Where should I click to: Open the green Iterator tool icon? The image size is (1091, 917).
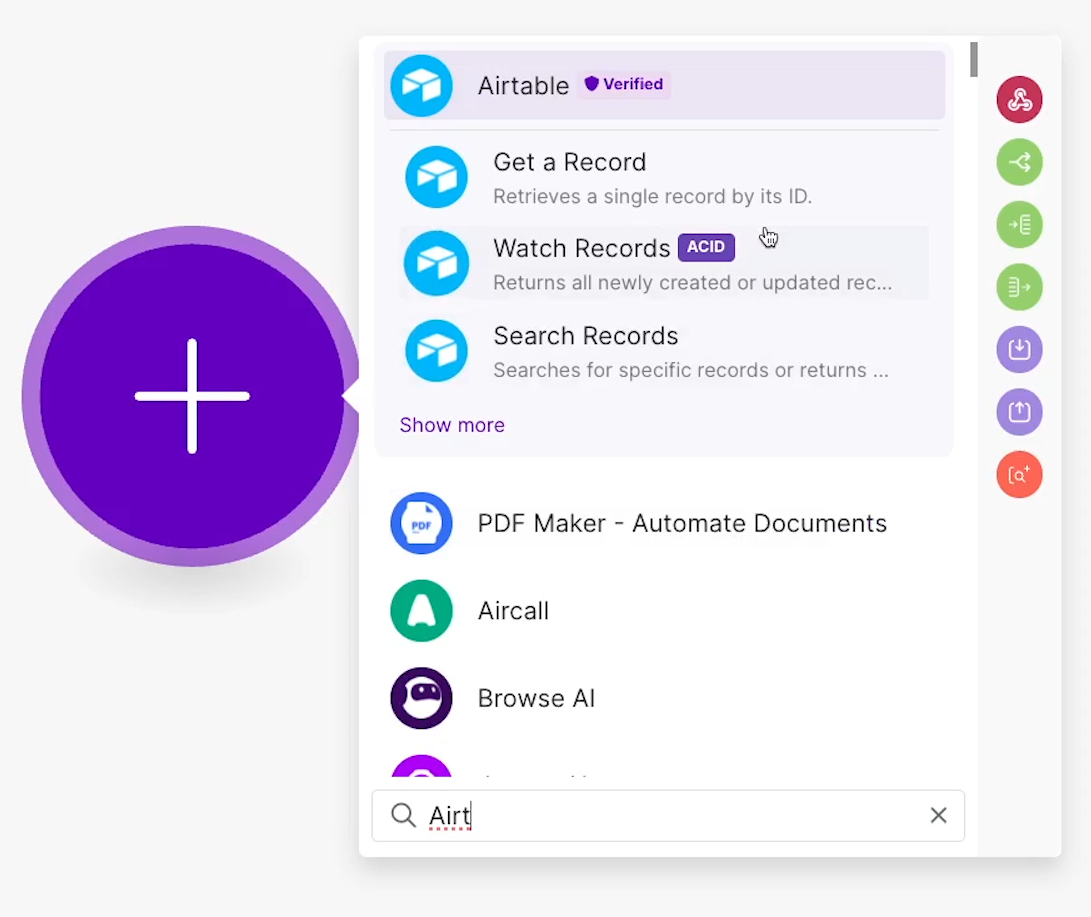click(x=1019, y=225)
